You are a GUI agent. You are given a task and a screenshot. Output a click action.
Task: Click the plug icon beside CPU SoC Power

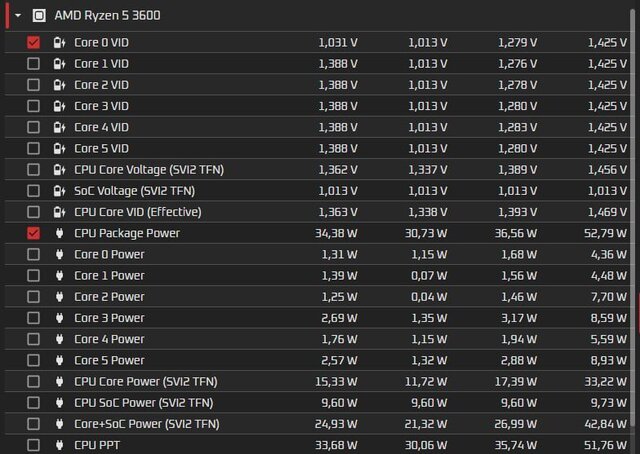coord(59,402)
